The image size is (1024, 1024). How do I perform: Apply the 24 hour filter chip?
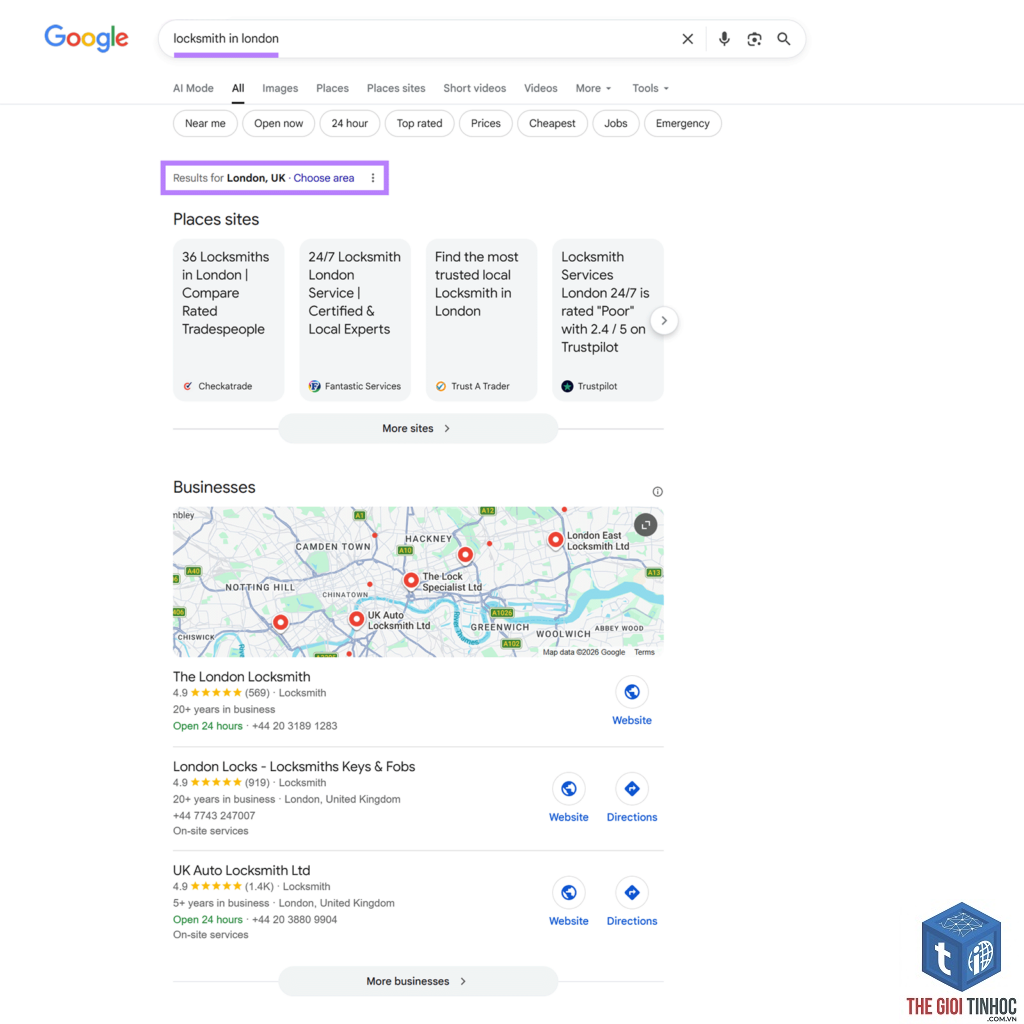(x=349, y=123)
